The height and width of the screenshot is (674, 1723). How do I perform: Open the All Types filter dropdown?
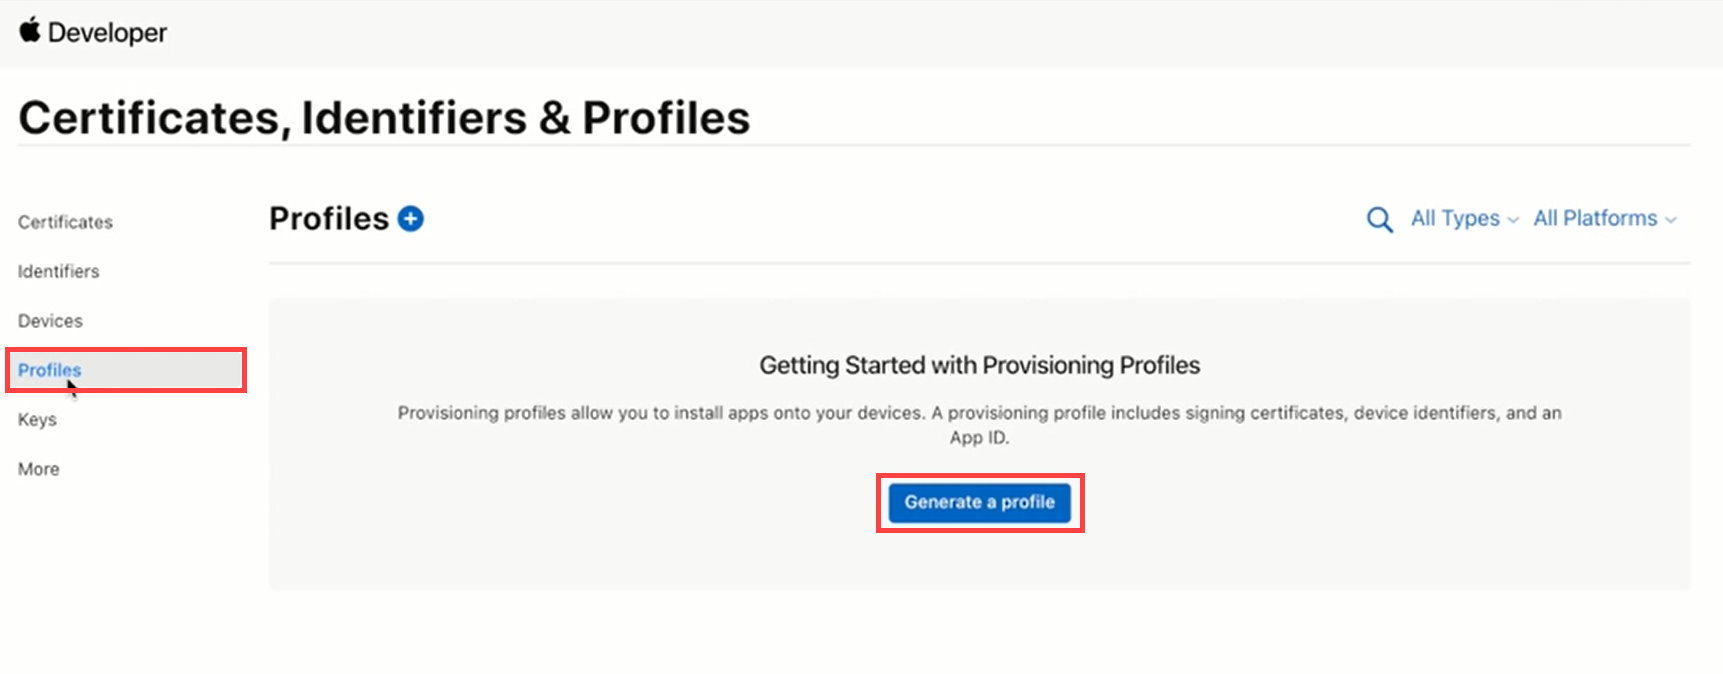pyautogui.click(x=1455, y=218)
